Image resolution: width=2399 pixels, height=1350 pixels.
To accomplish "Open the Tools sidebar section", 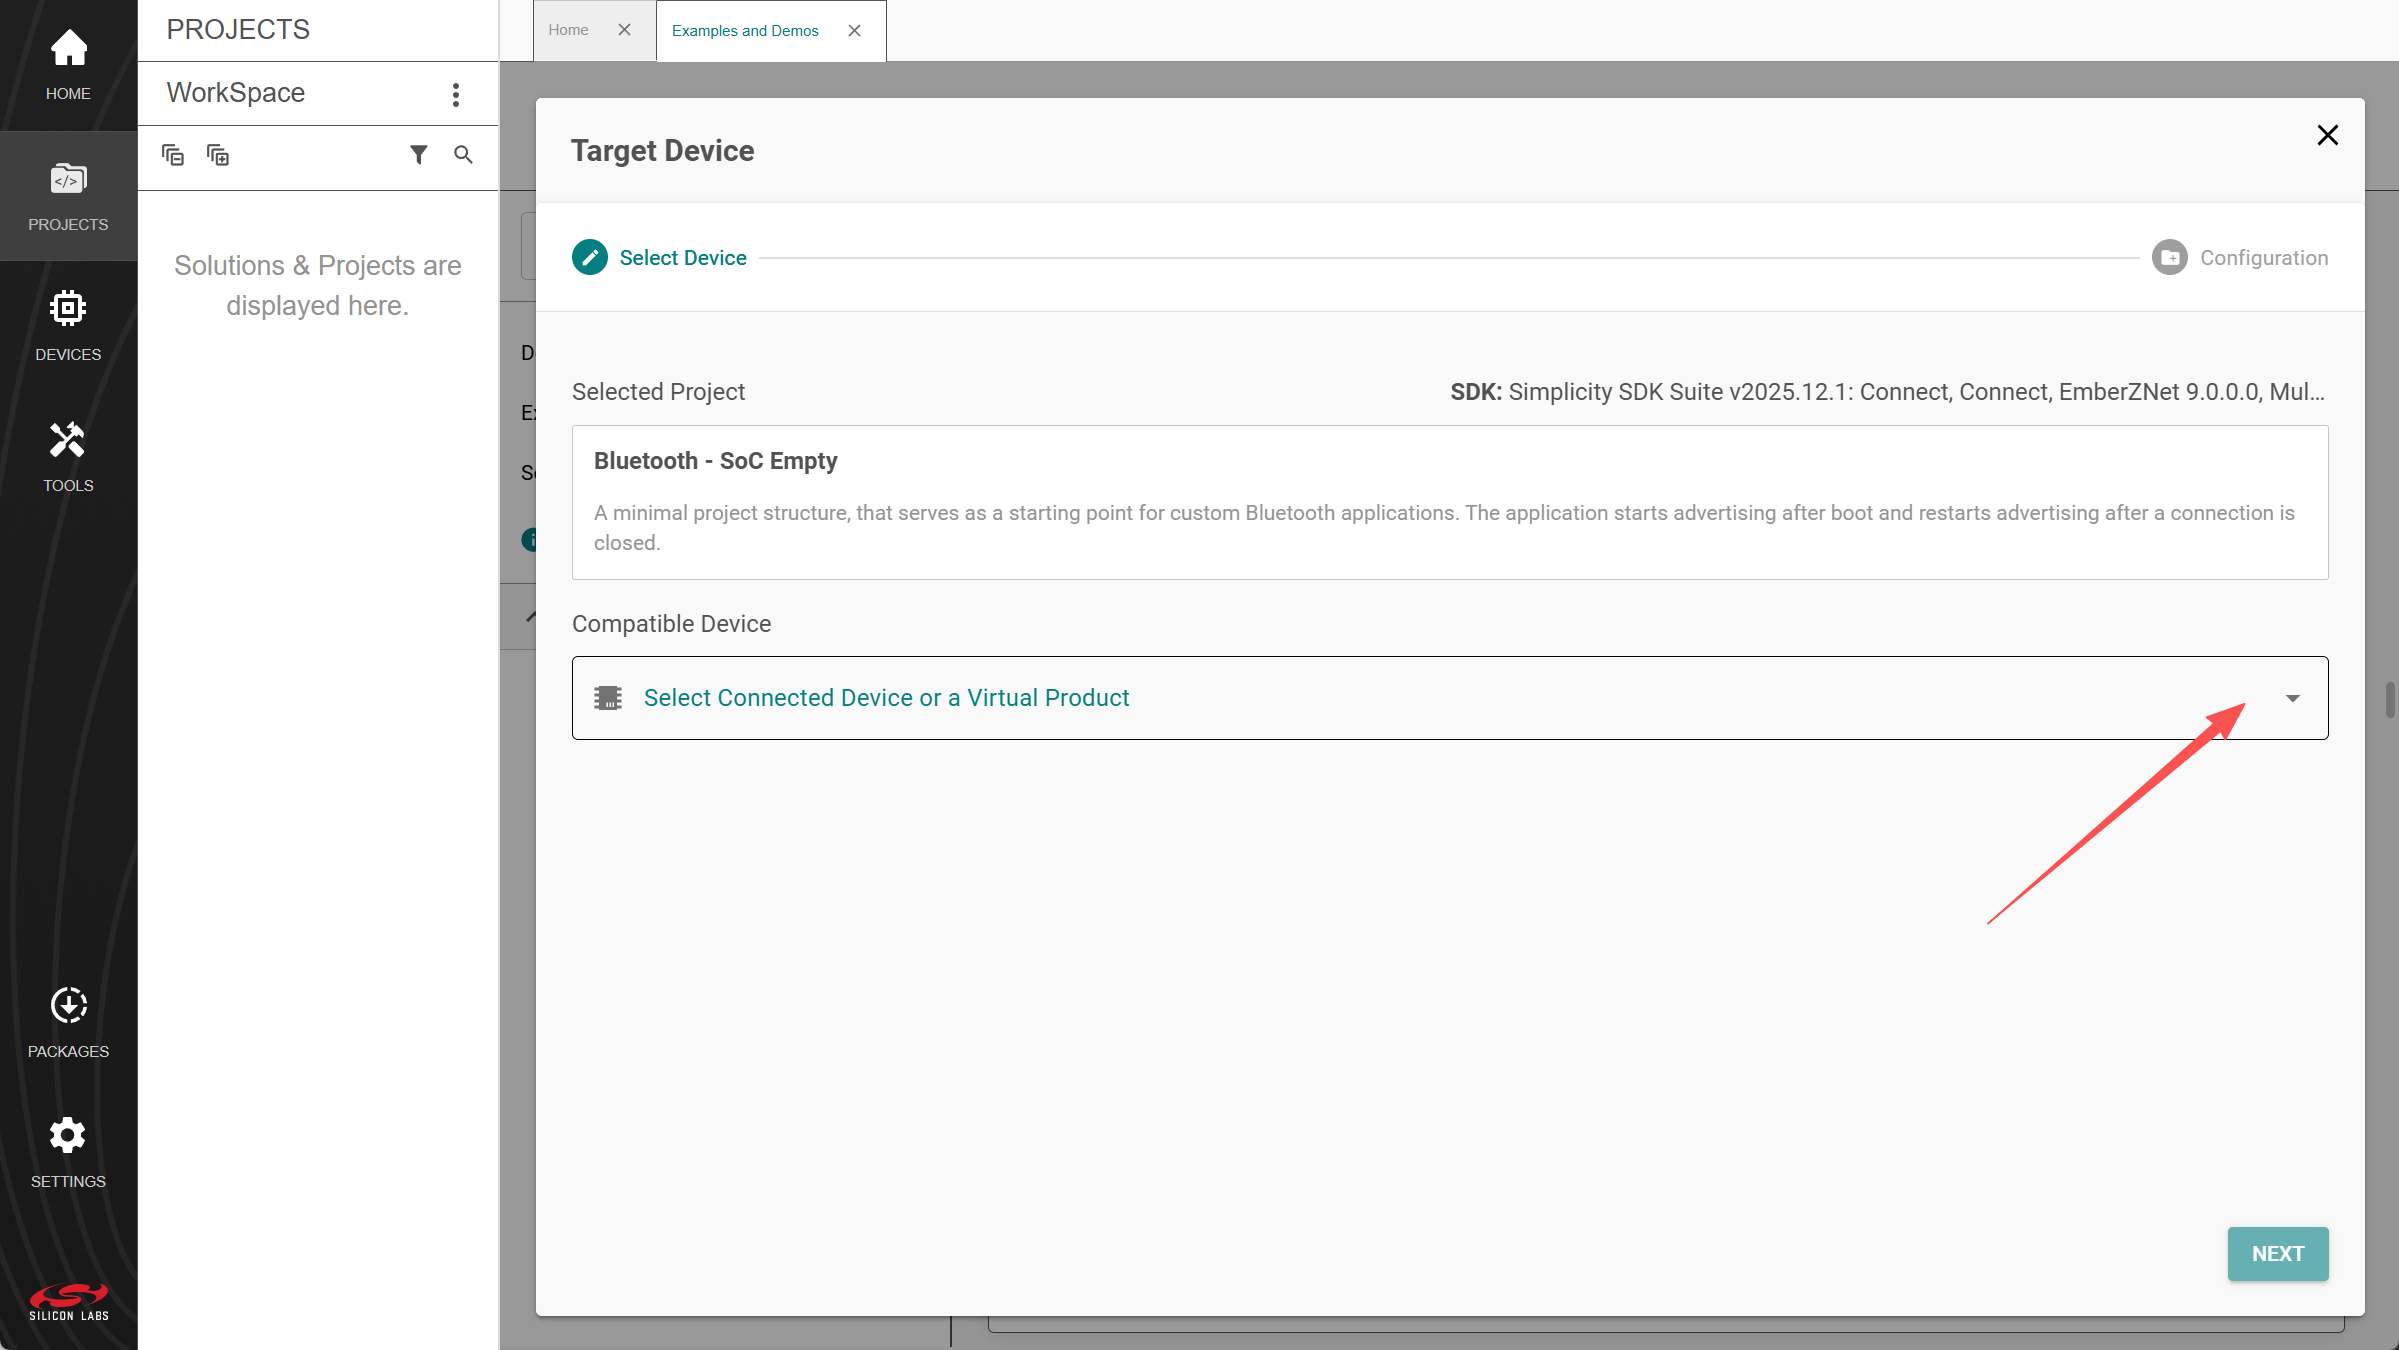I will (68, 456).
